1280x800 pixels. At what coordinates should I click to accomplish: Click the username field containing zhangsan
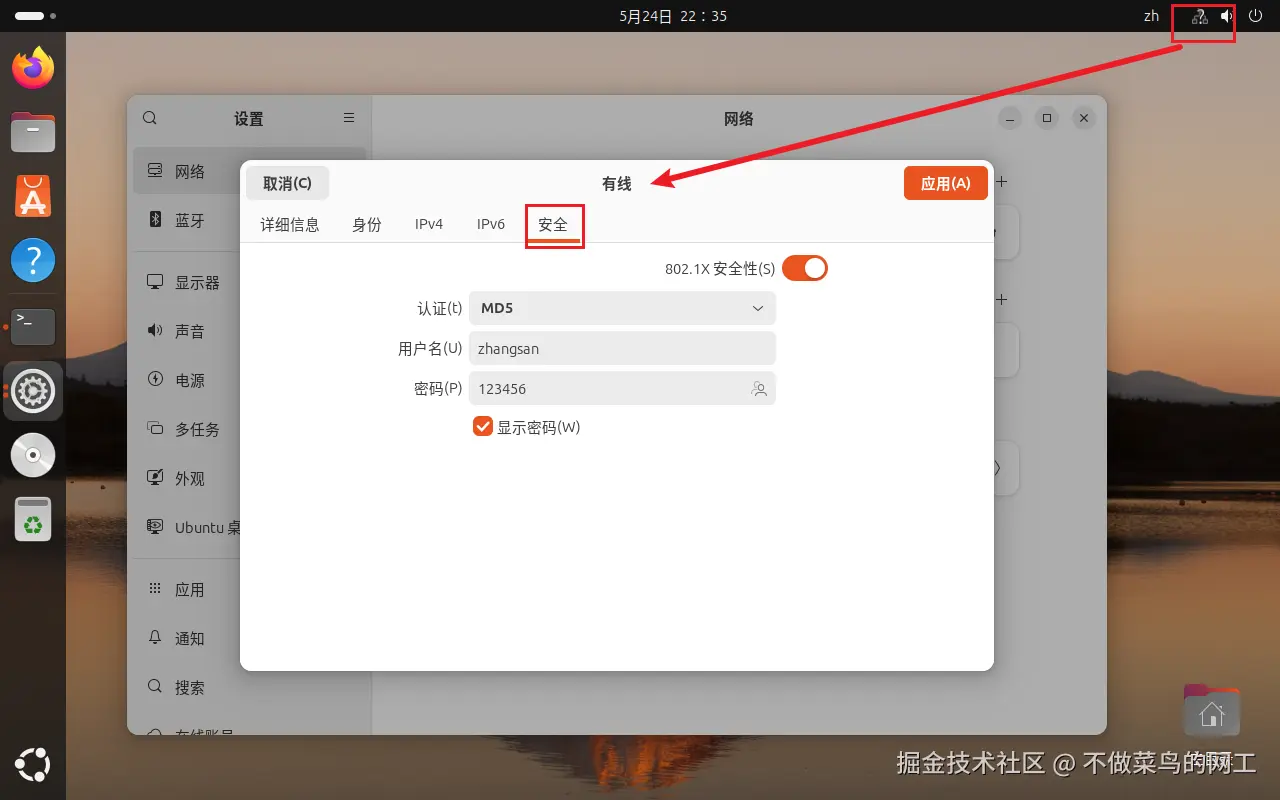click(622, 348)
